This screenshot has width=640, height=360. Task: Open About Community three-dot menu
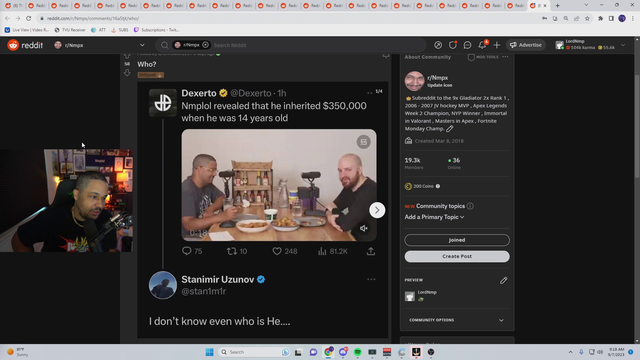click(x=505, y=57)
